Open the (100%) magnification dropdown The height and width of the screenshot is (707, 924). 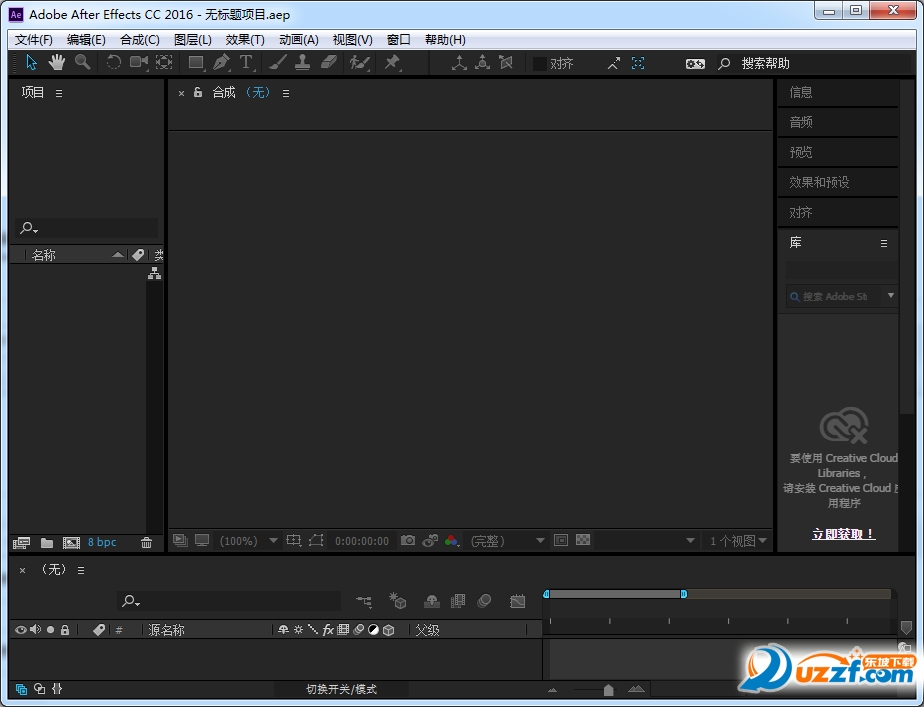(x=248, y=541)
